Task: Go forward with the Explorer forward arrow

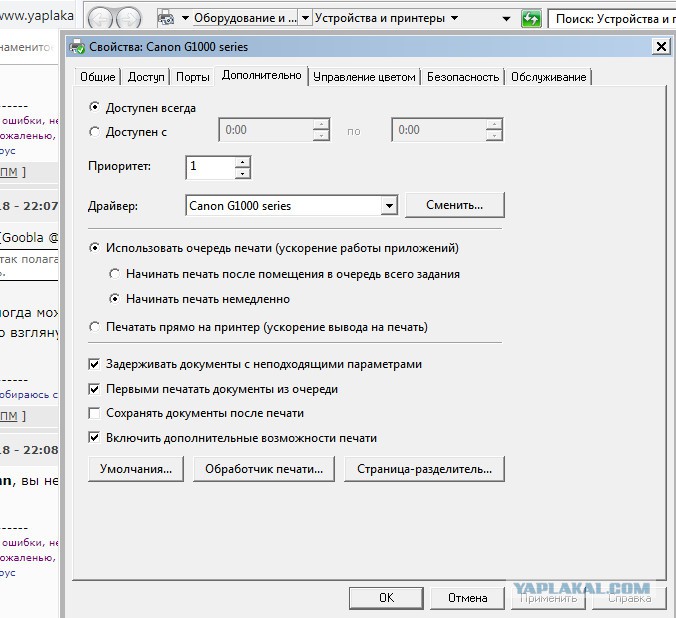Action: 128,19
